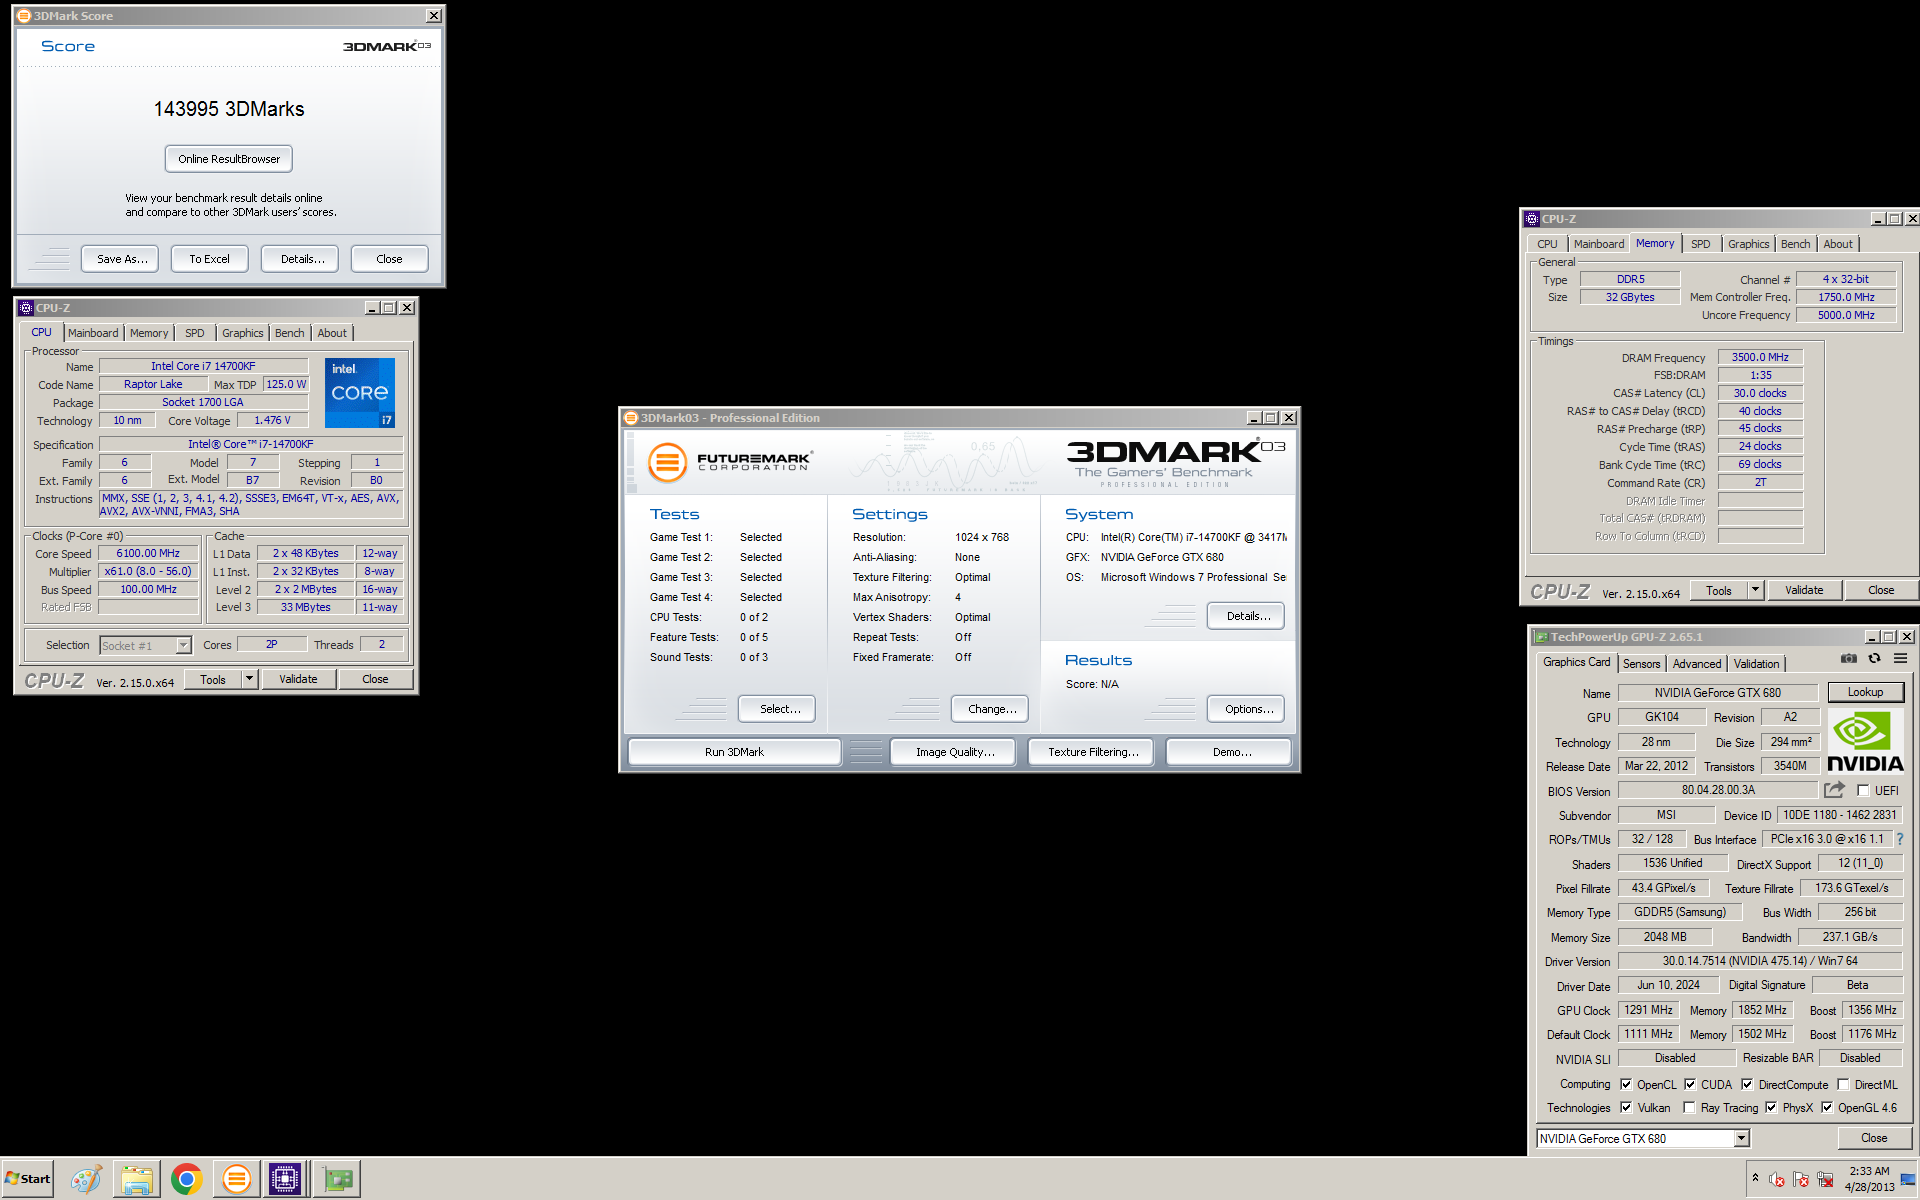
Task: Toggle the OpenGL 4.6 checkbox
Action: (x=1827, y=1107)
